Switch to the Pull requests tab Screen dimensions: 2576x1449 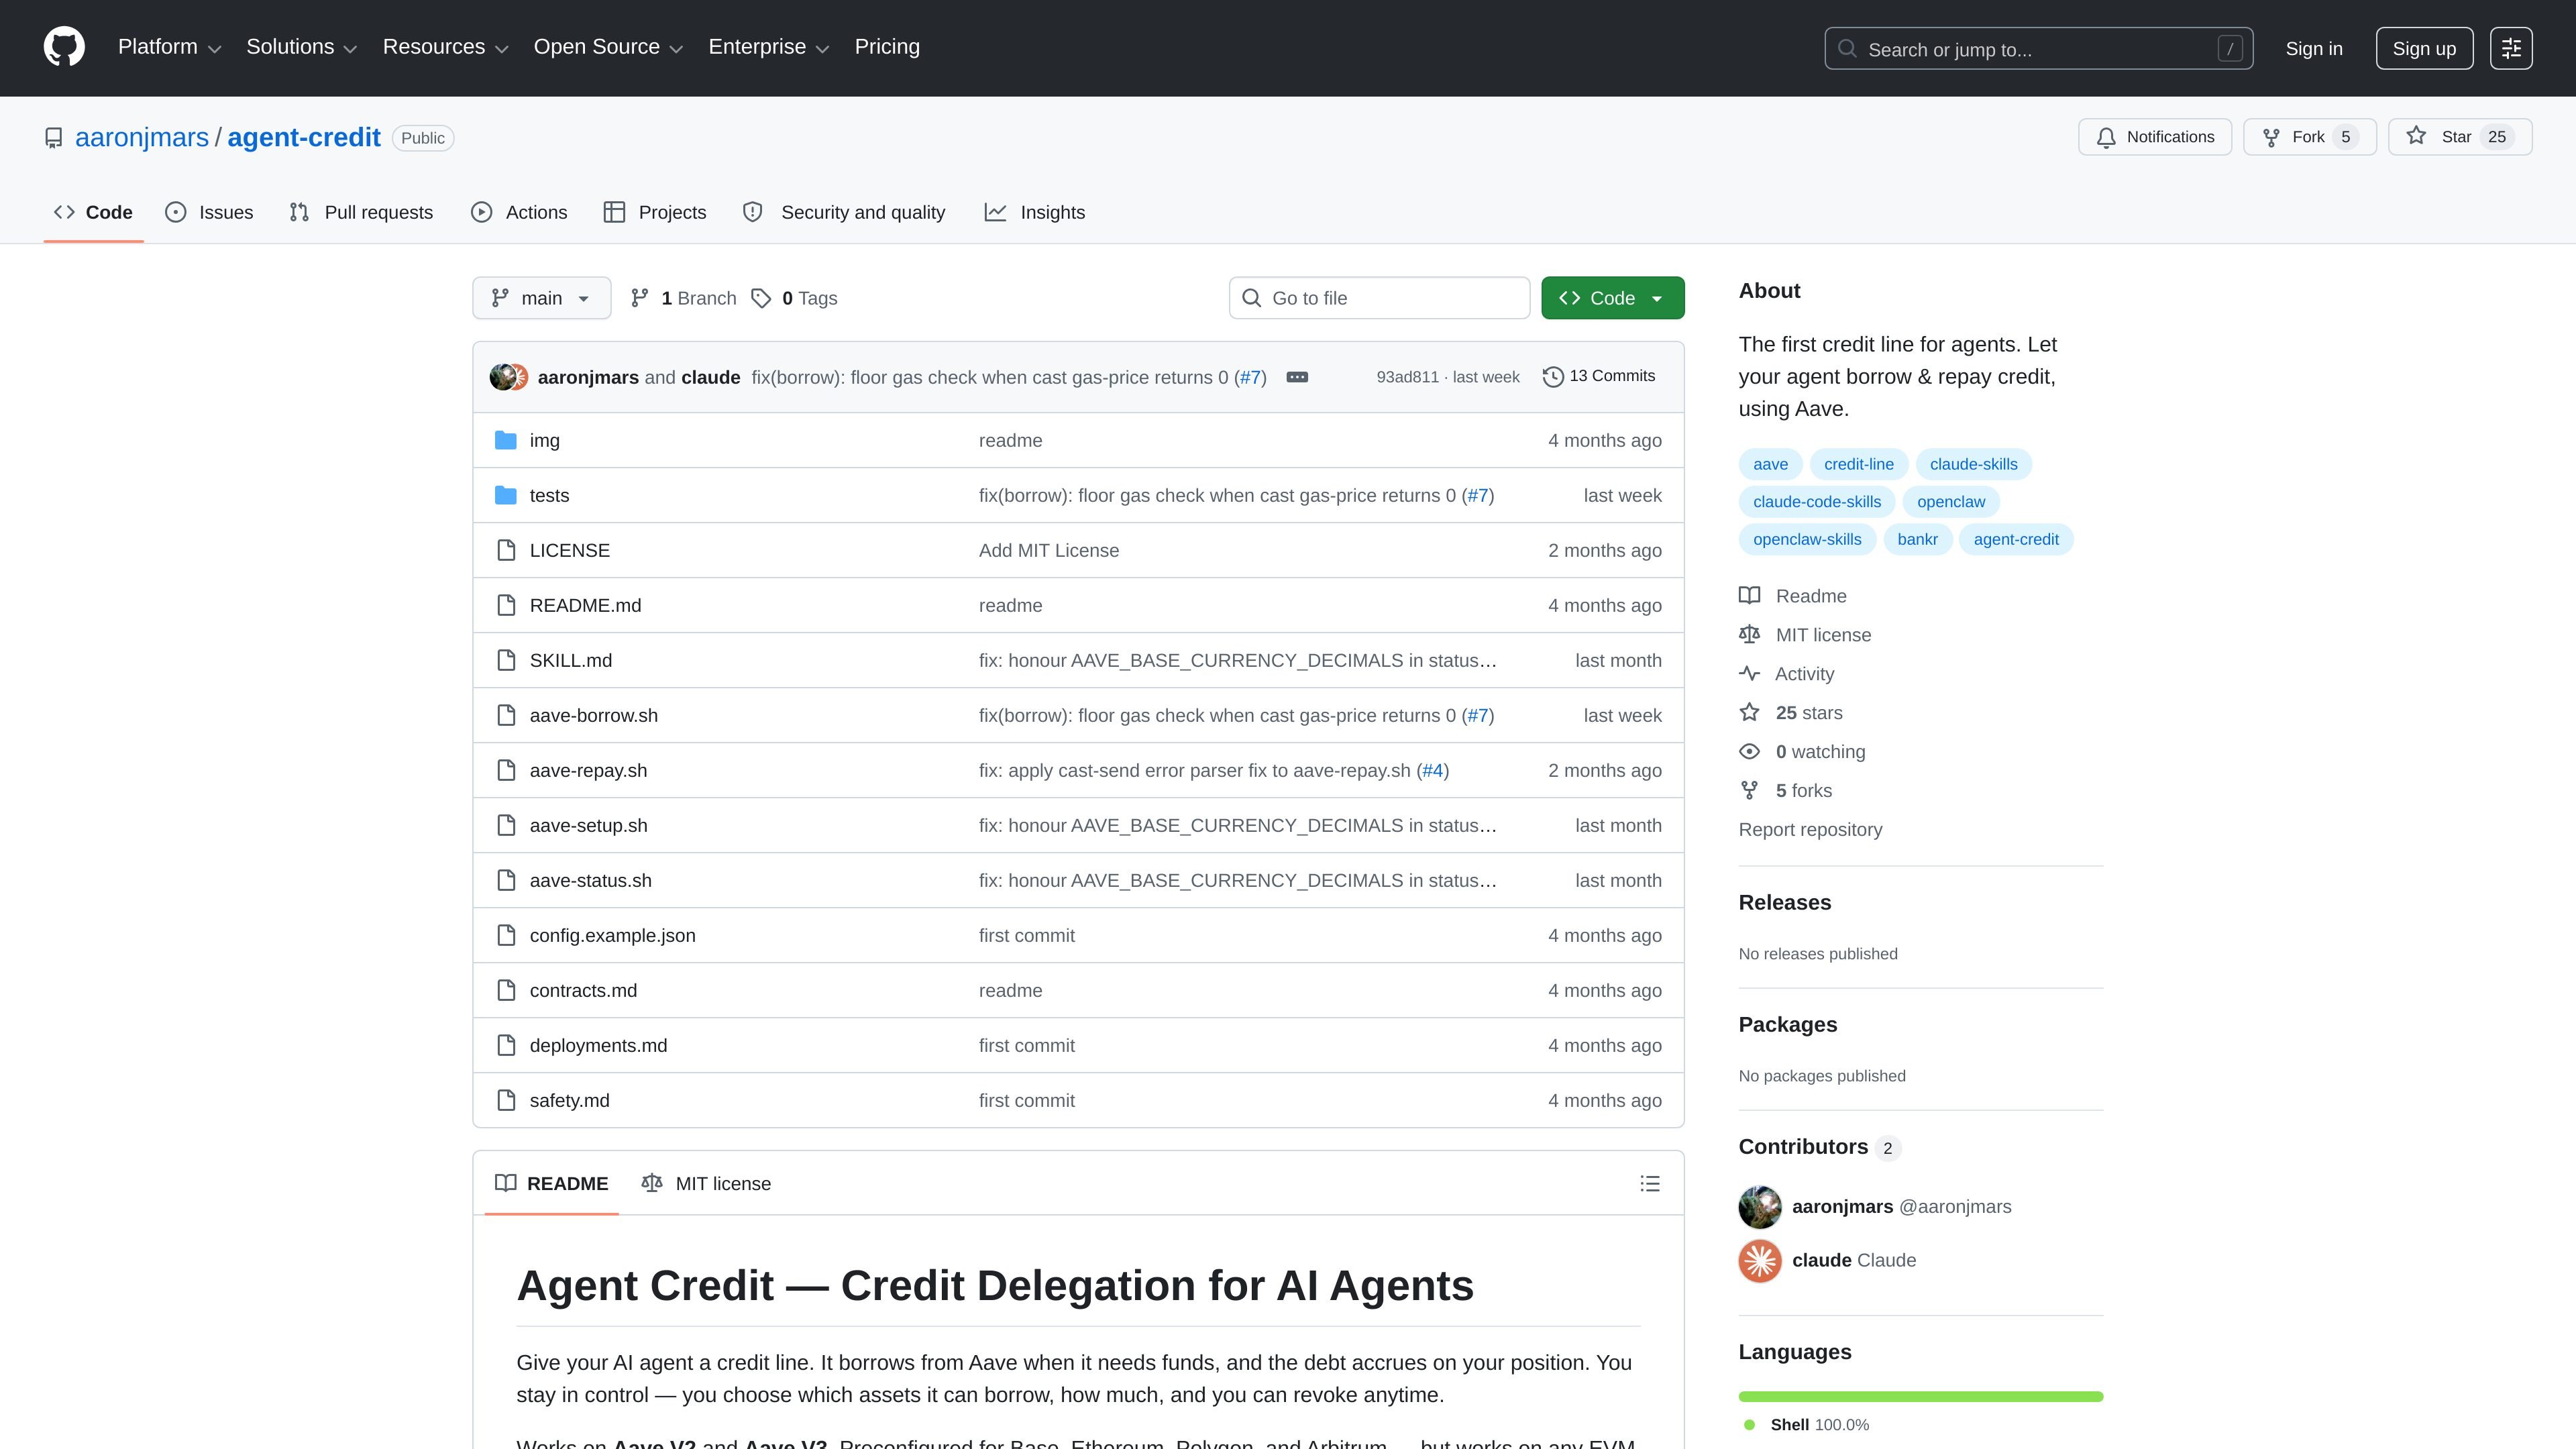[361, 212]
